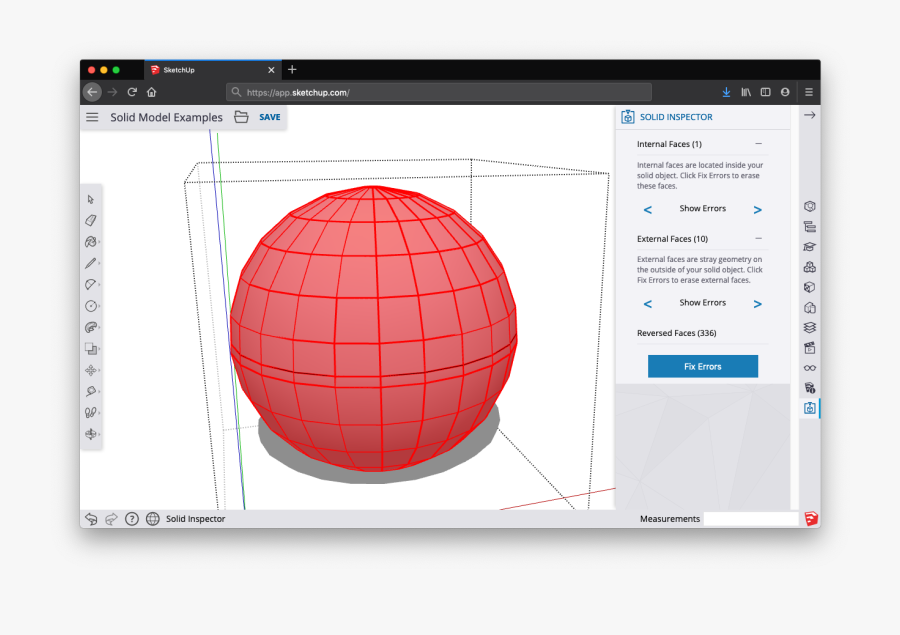Image resolution: width=900 pixels, height=635 pixels.
Task: Open the main hamburger menu
Action: coord(92,116)
